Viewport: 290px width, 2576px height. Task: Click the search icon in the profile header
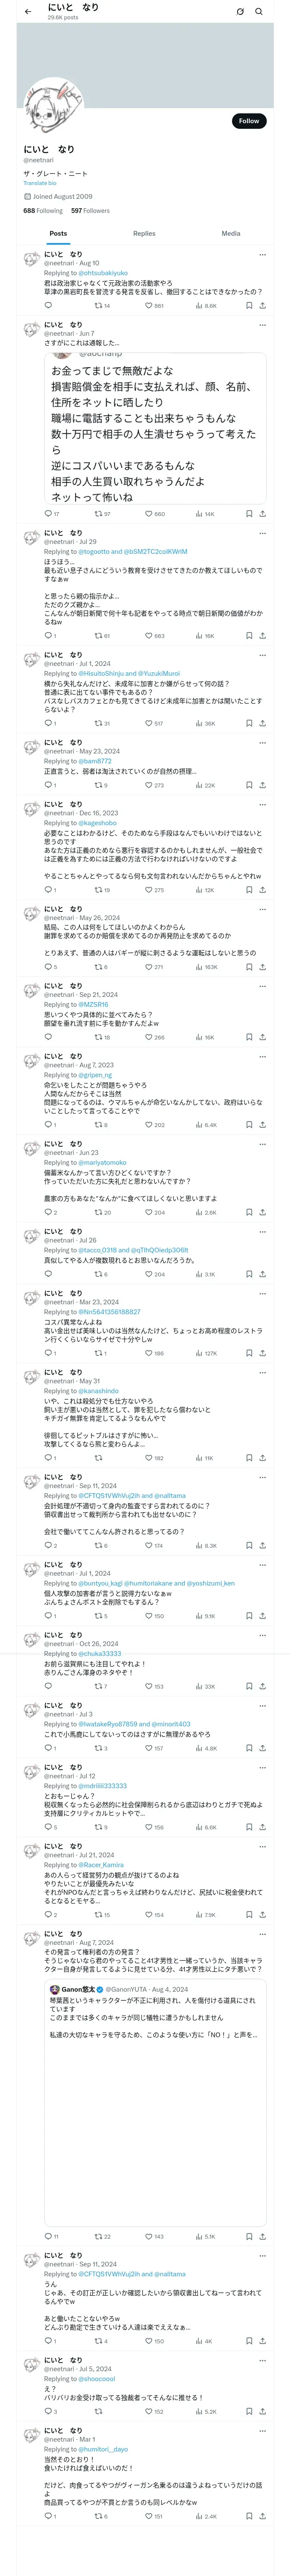point(259,12)
